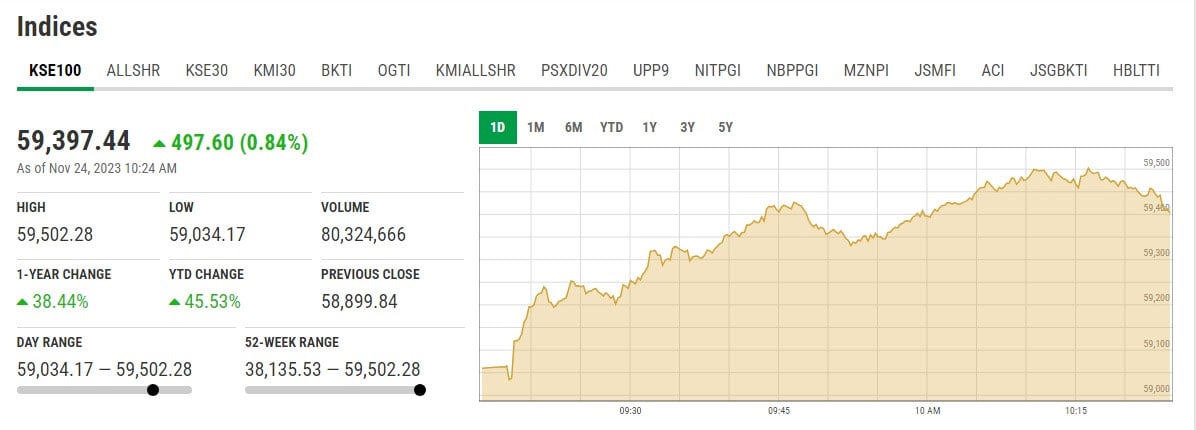This screenshot has height=430, width=1196.
Task: Open the KSE30 index tab
Action: (x=207, y=71)
